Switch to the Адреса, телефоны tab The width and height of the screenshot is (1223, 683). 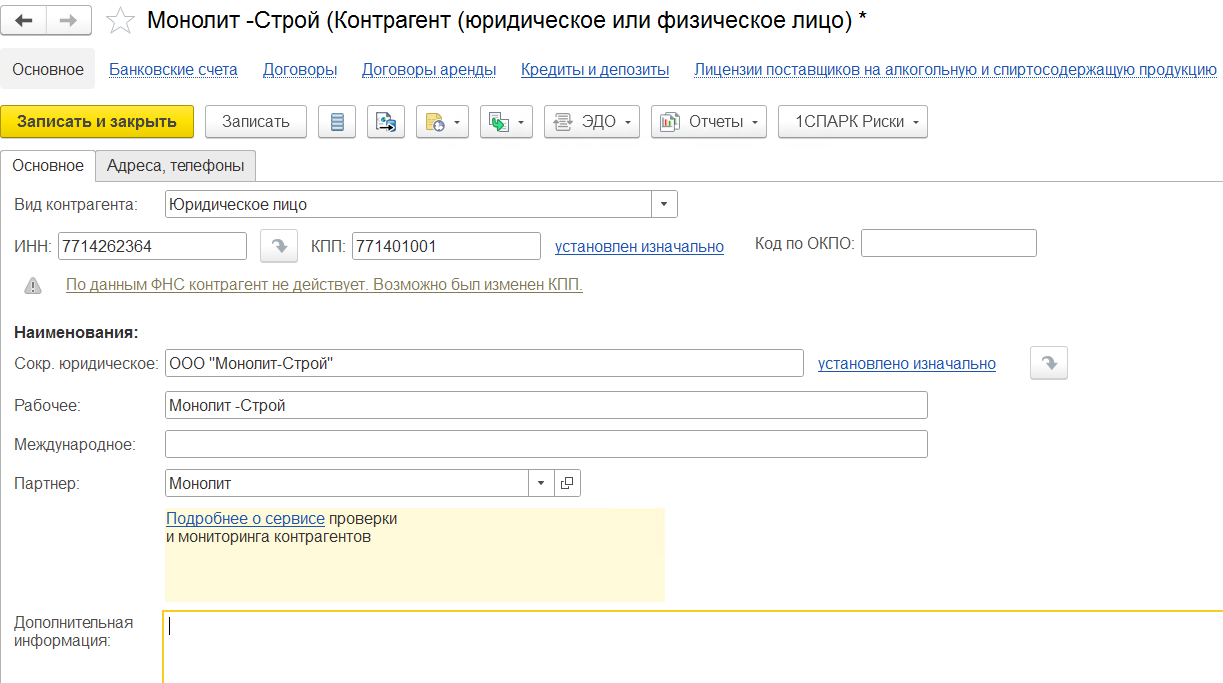[x=176, y=166]
